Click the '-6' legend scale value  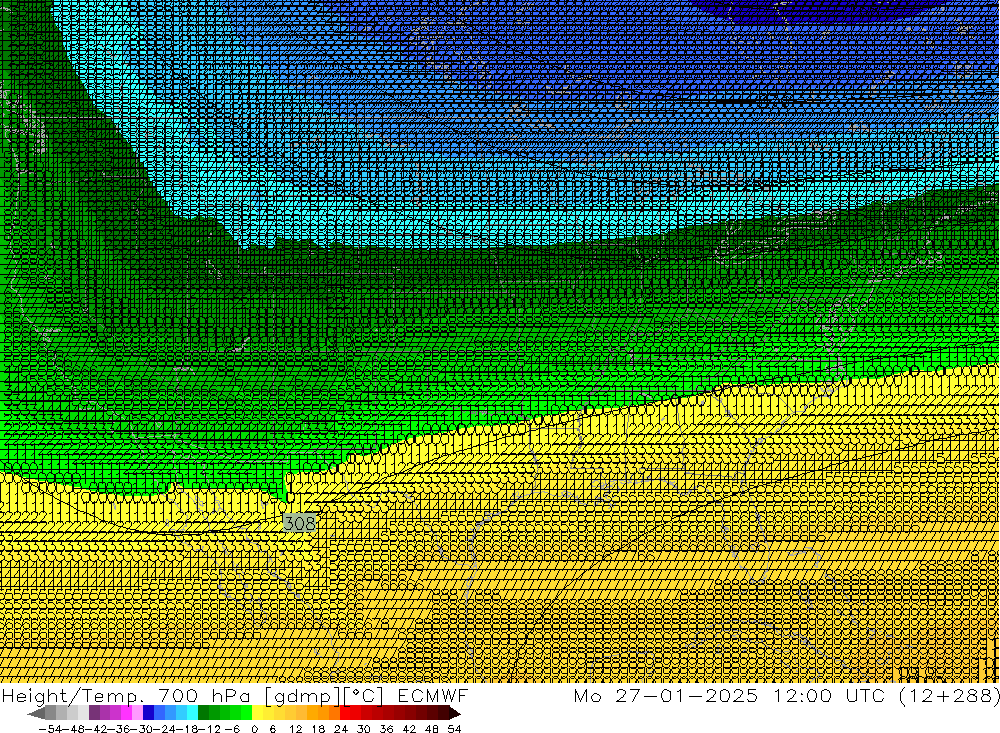232,729
